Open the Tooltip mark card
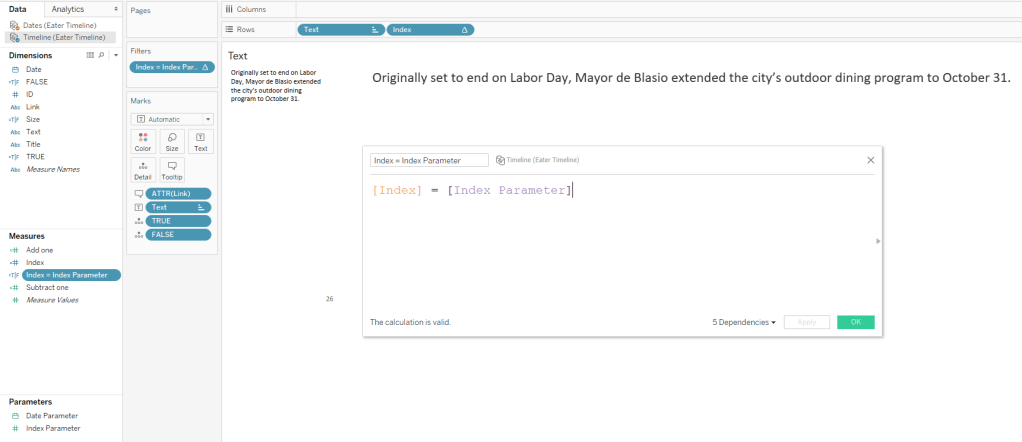The width and height of the screenshot is (1022, 442). (172, 169)
